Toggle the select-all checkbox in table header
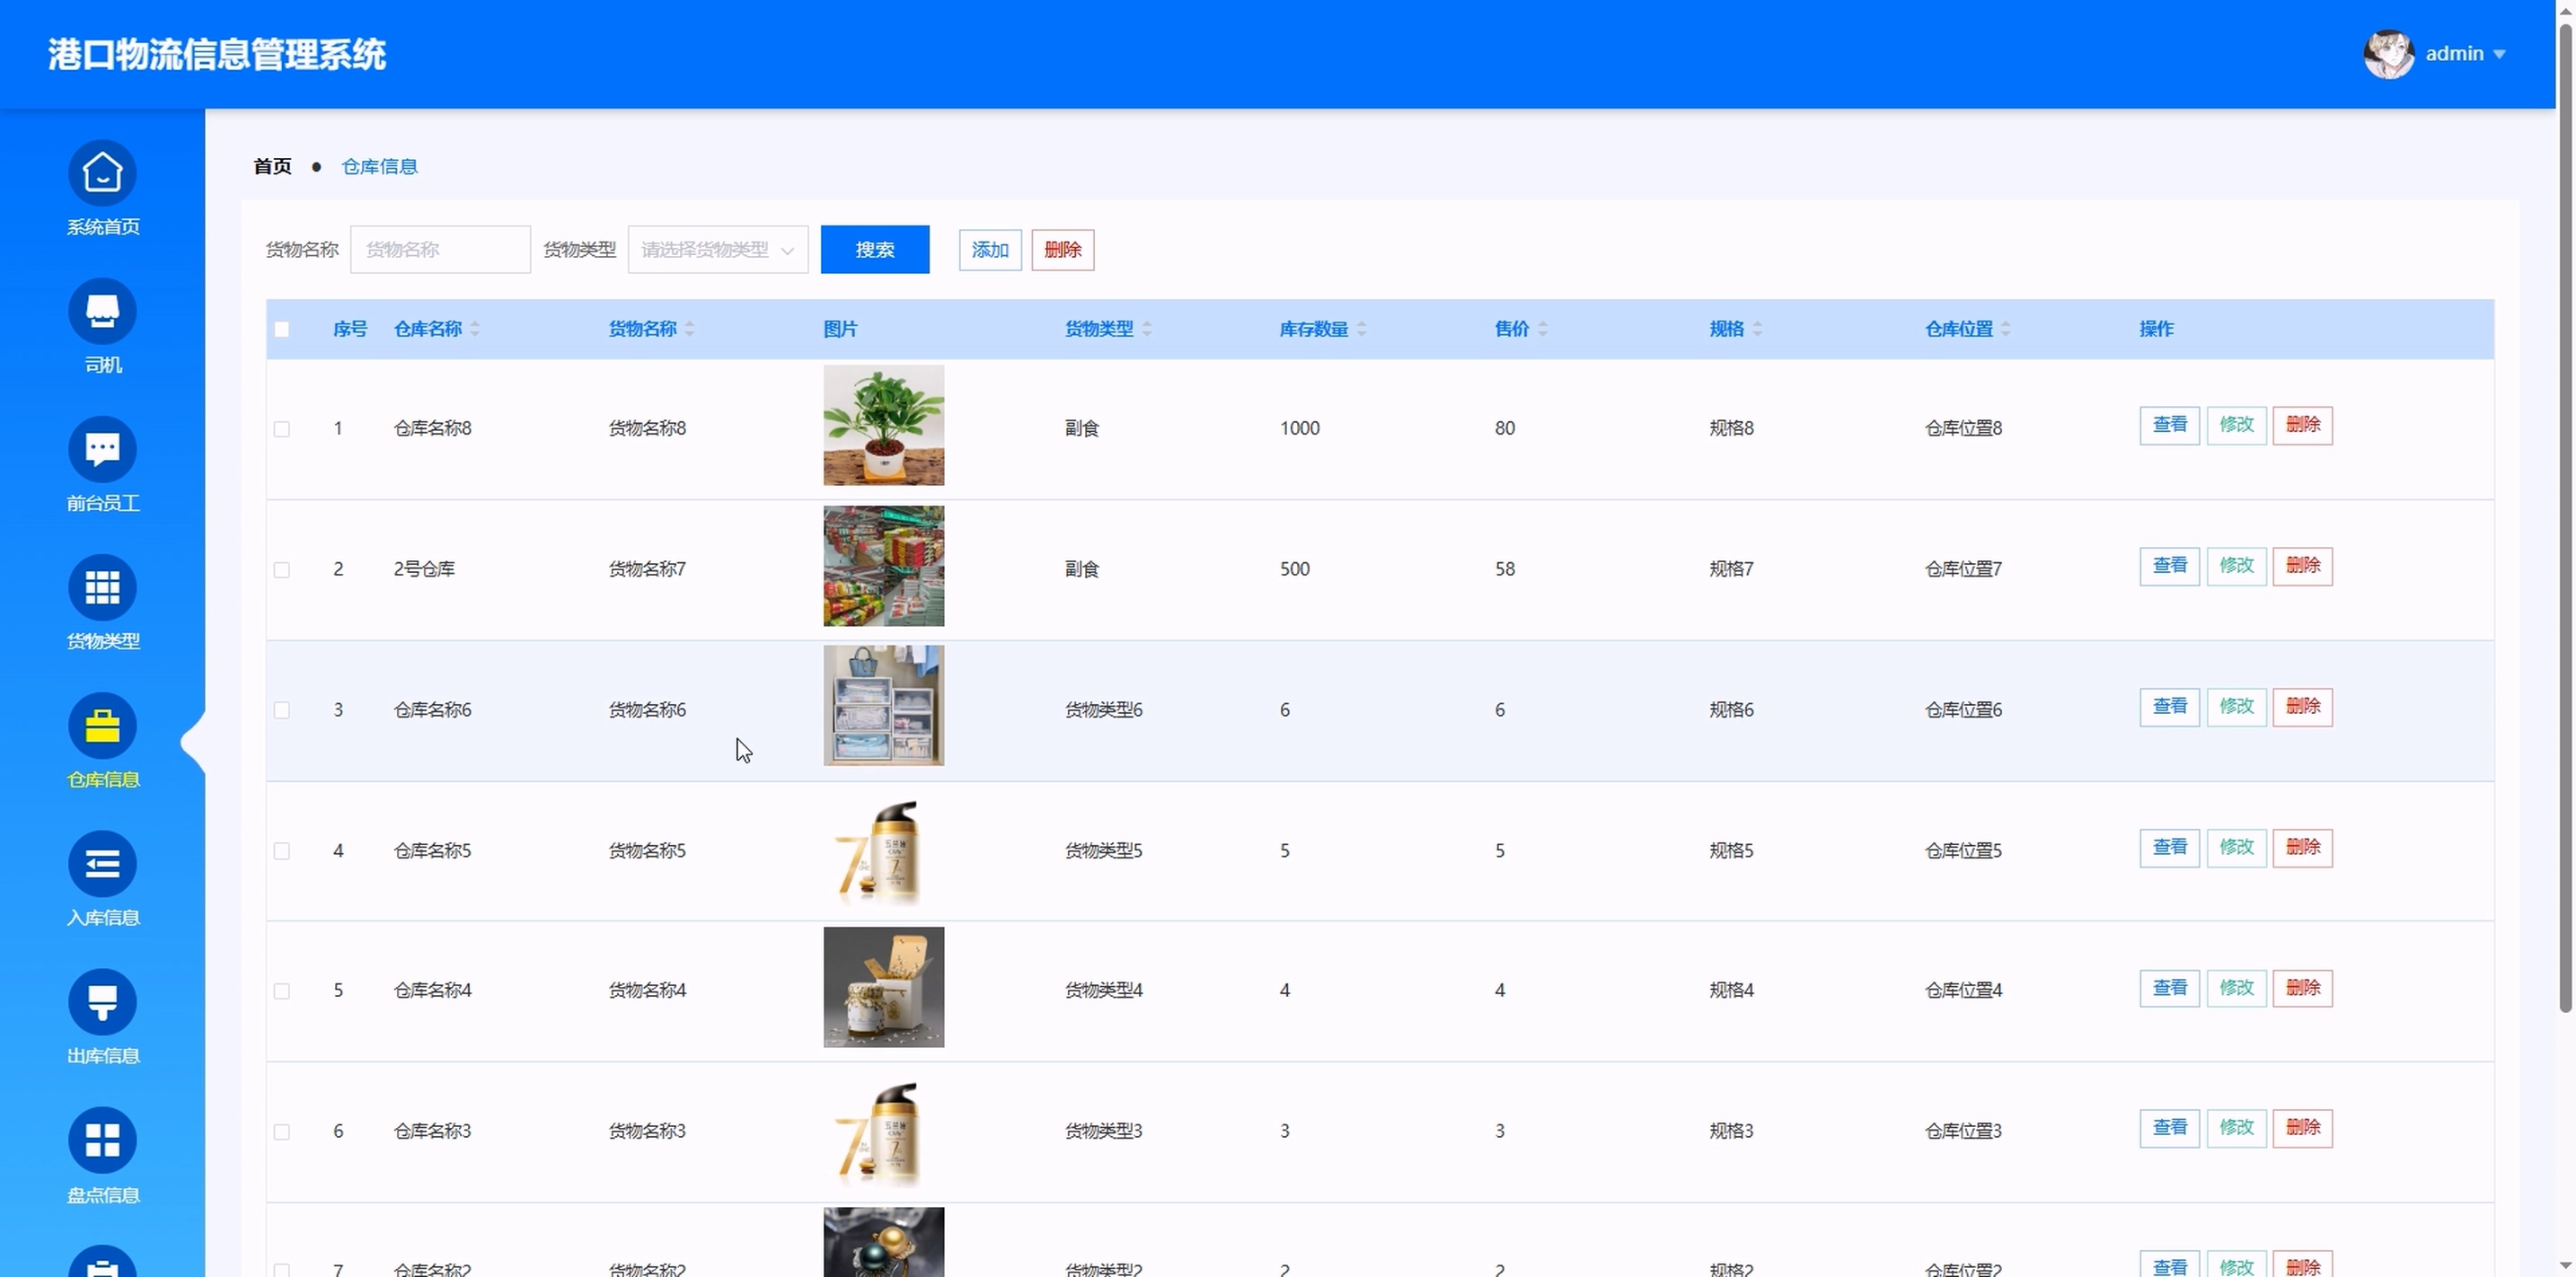The image size is (2576, 1277). pyautogui.click(x=282, y=329)
